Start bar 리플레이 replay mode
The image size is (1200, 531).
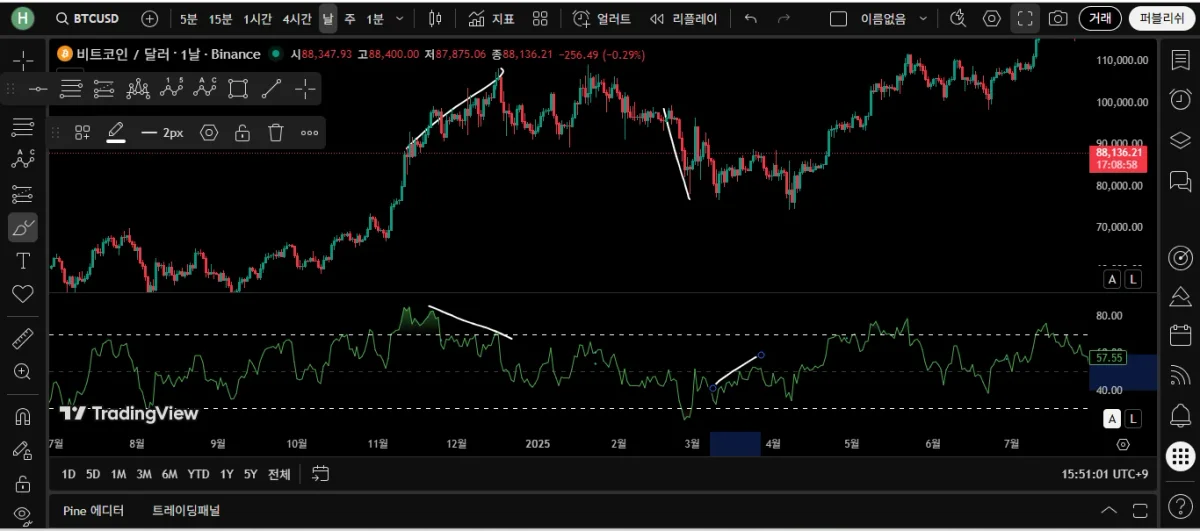pos(685,18)
